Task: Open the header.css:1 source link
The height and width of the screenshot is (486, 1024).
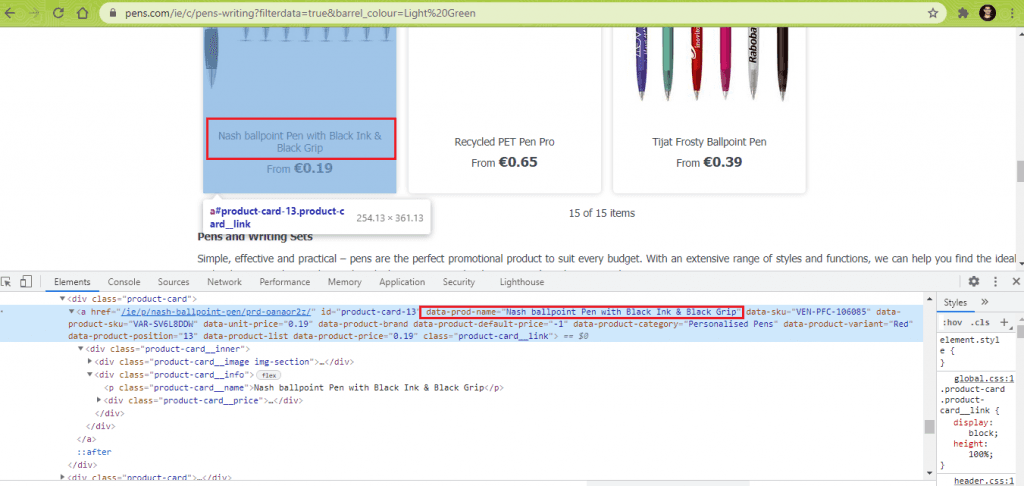Action: 984,481
